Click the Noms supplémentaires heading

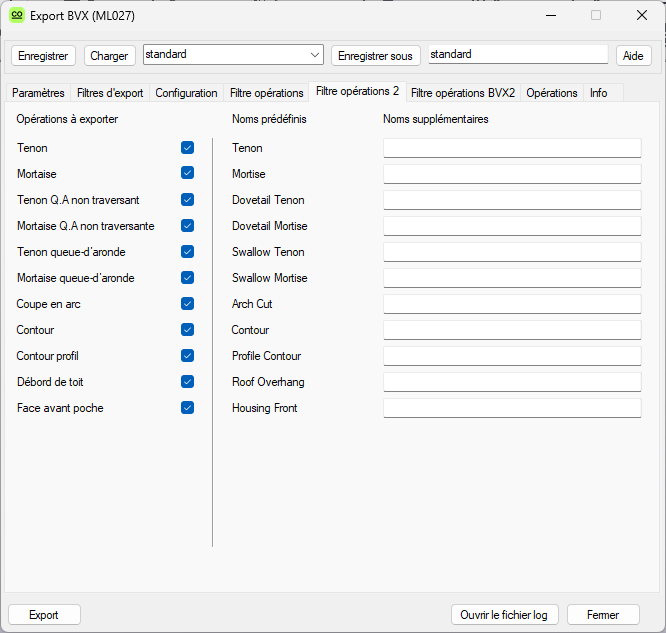click(436, 119)
